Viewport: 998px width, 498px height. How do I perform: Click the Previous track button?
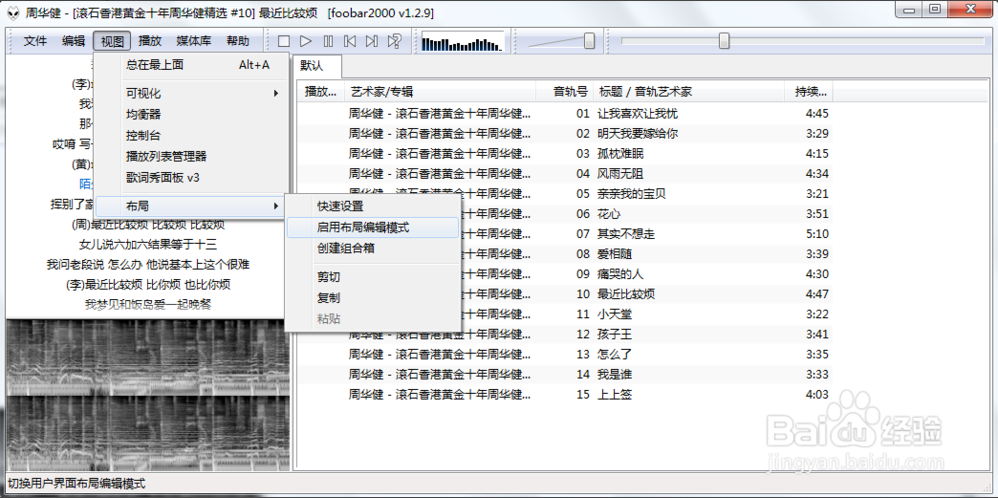pyautogui.click(x=350, y=41)
